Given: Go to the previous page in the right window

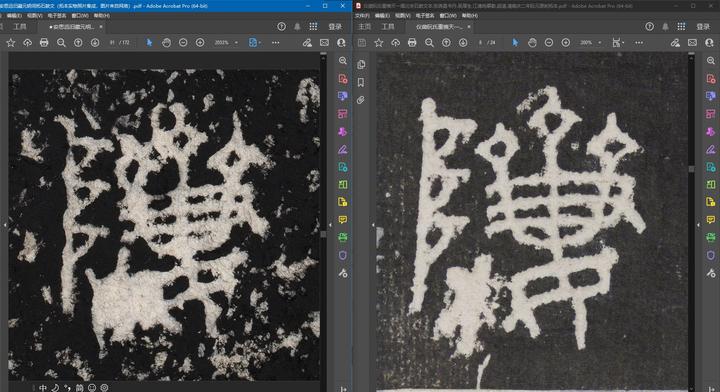Looking at the screenshot, I should click(446, 43).
